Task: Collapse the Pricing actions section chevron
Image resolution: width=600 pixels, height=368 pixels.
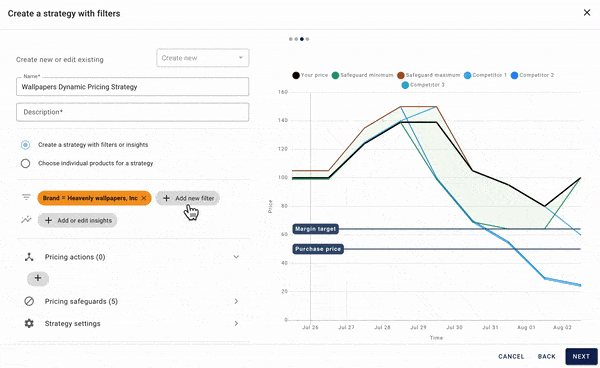Action: (x=236, y=257)
